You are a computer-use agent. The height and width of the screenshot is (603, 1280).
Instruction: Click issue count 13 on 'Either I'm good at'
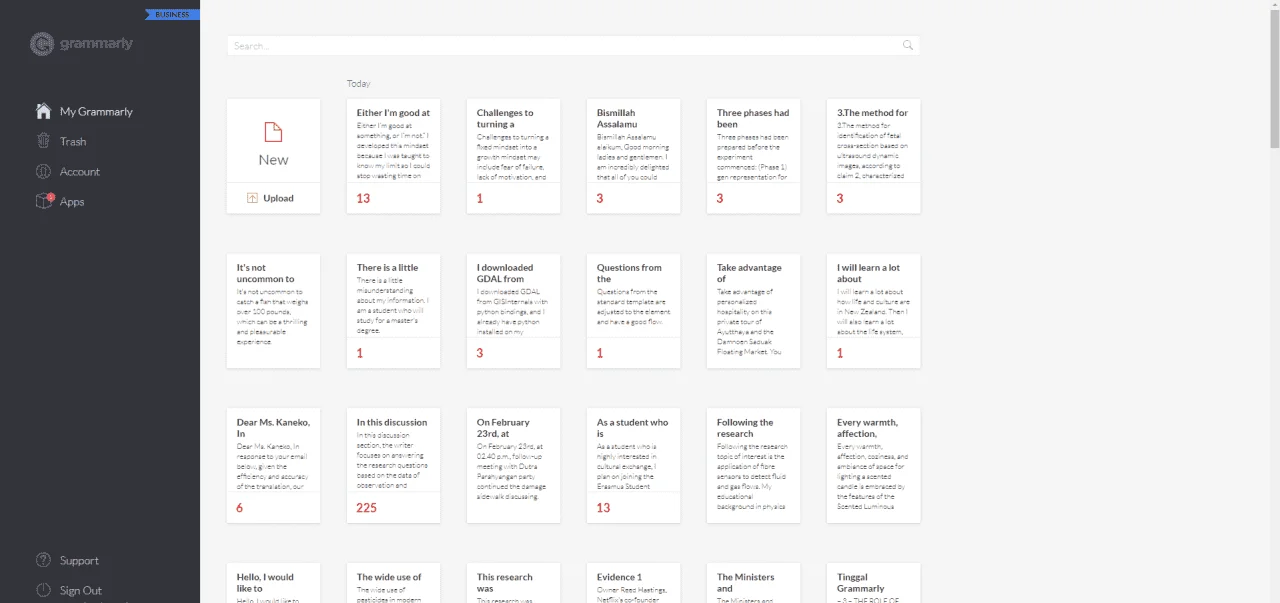tap(363, 198)
